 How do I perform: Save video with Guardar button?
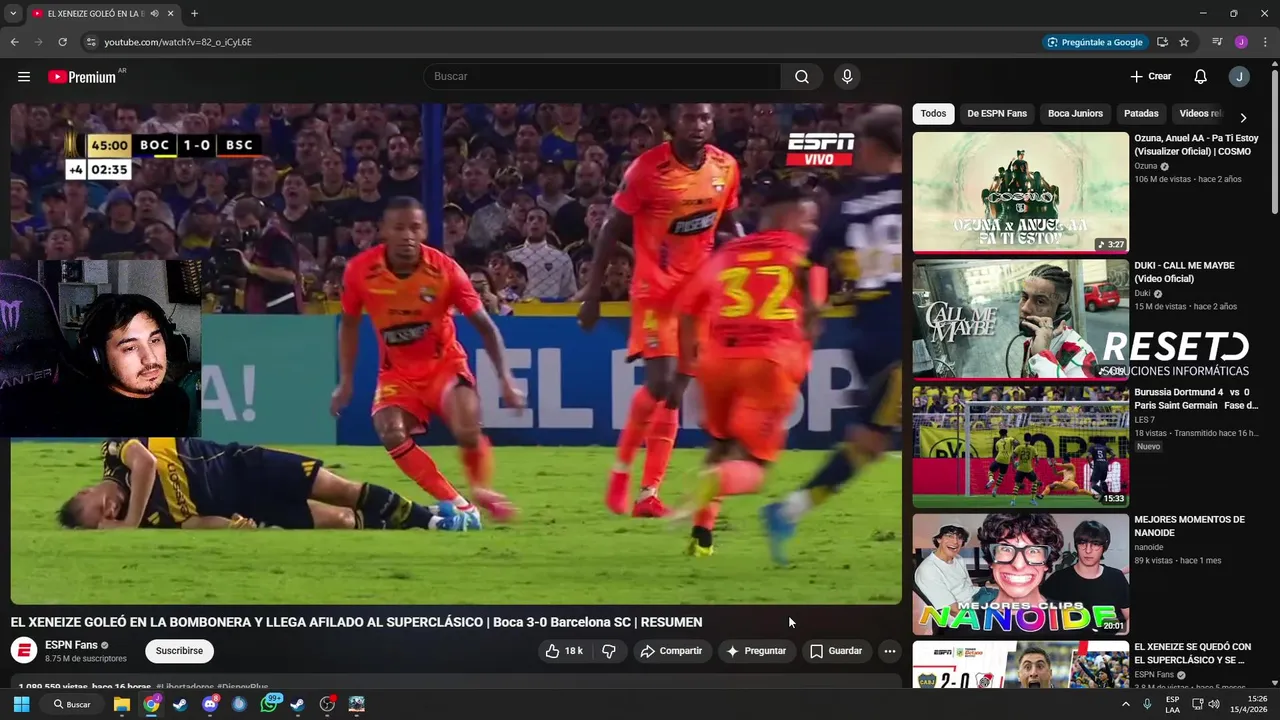(836, 651)
